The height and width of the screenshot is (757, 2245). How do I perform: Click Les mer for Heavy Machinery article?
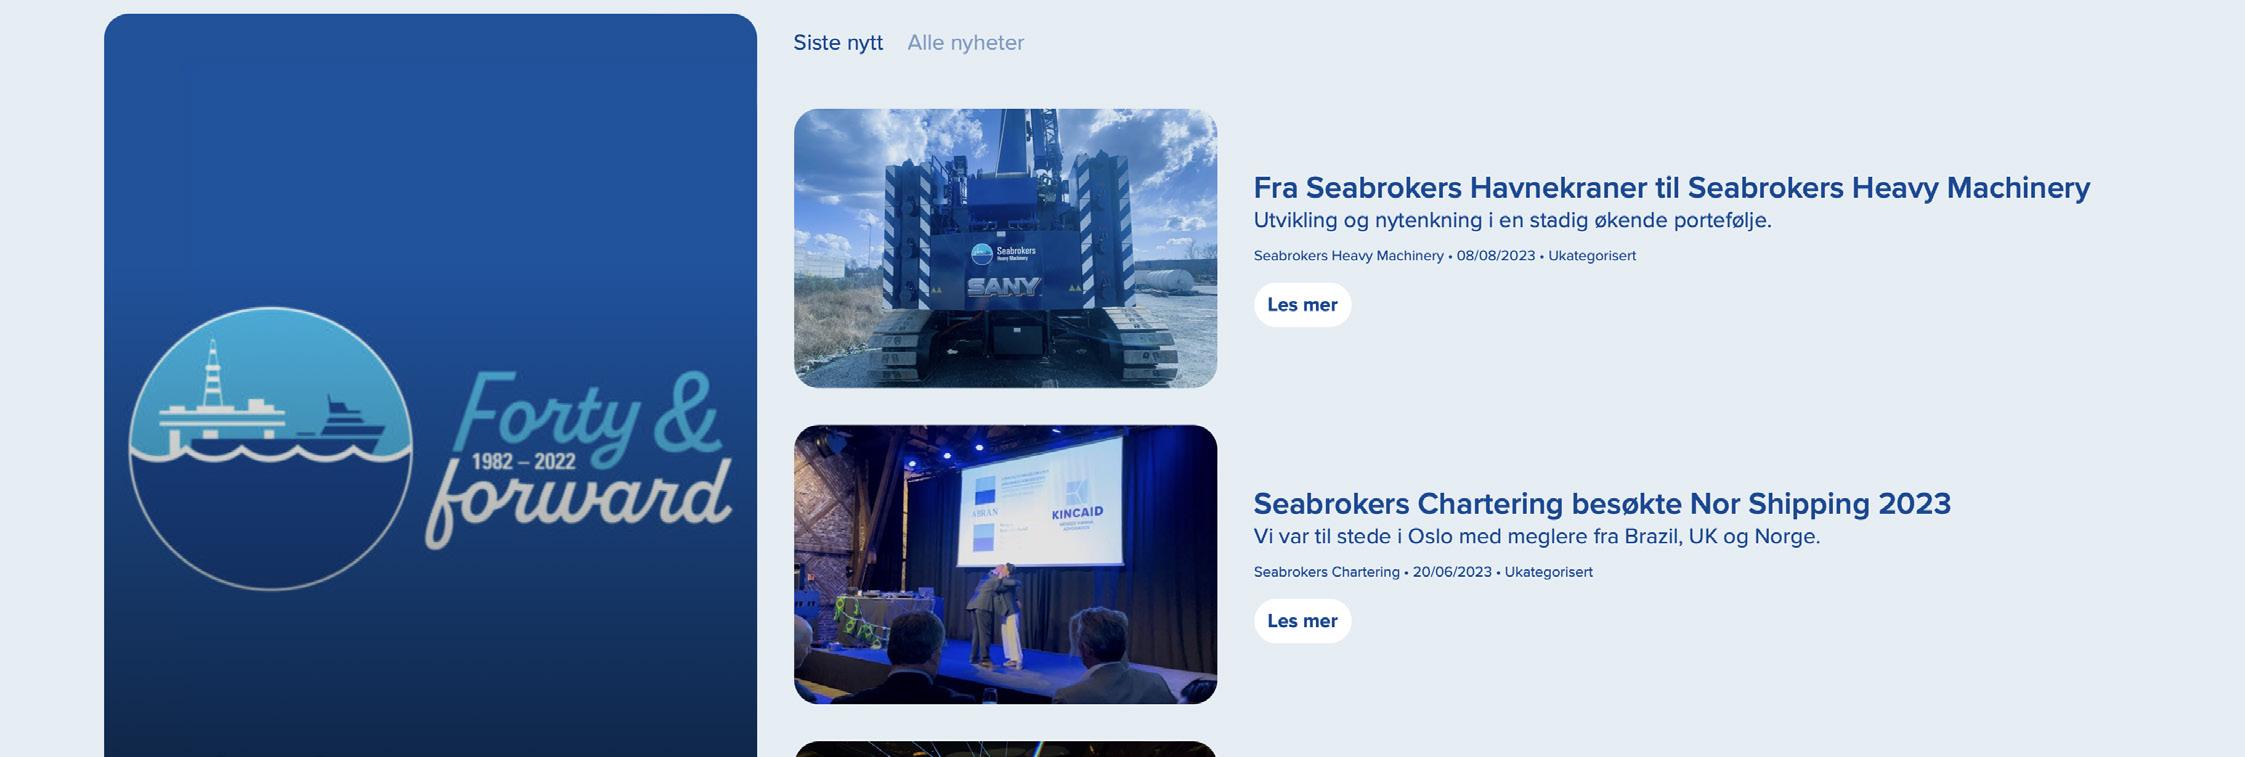tap(1302, 305)
